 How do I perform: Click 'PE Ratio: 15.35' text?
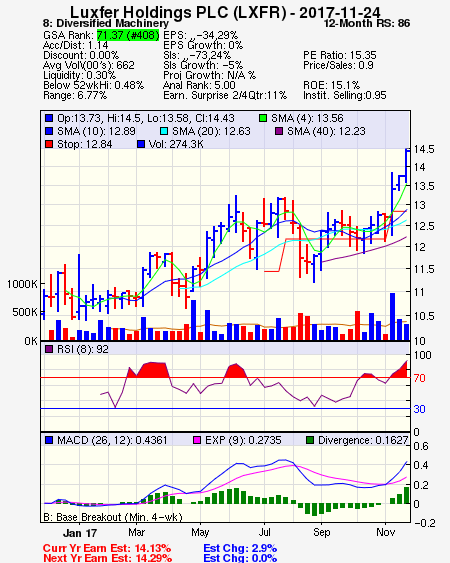click(340, 55)
